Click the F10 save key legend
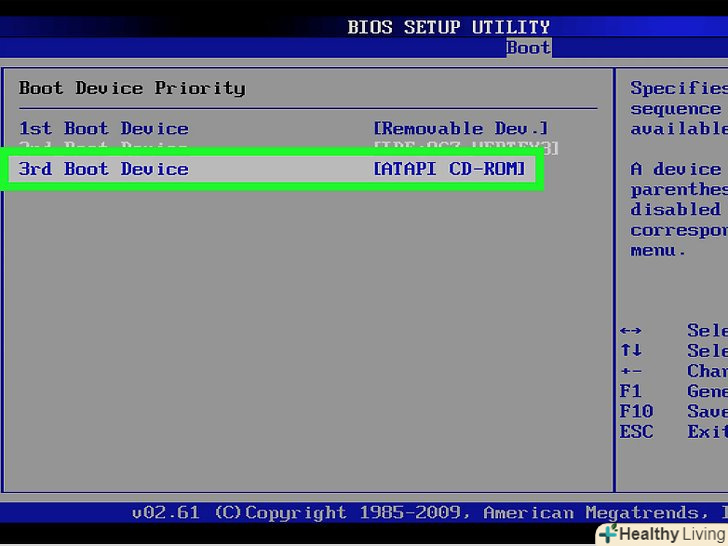The width and height of the screenshot is (728, 546). [636, 411]
